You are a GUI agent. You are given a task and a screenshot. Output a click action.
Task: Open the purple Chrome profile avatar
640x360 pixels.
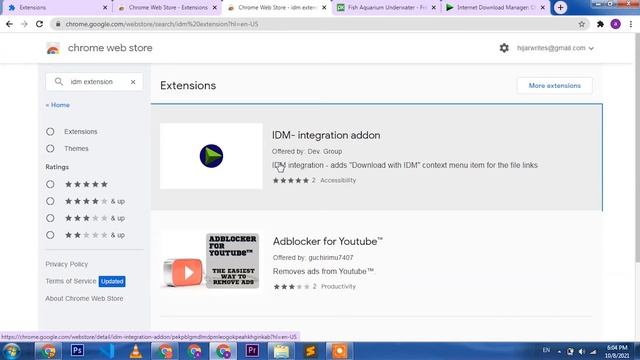tap(616, 24)
